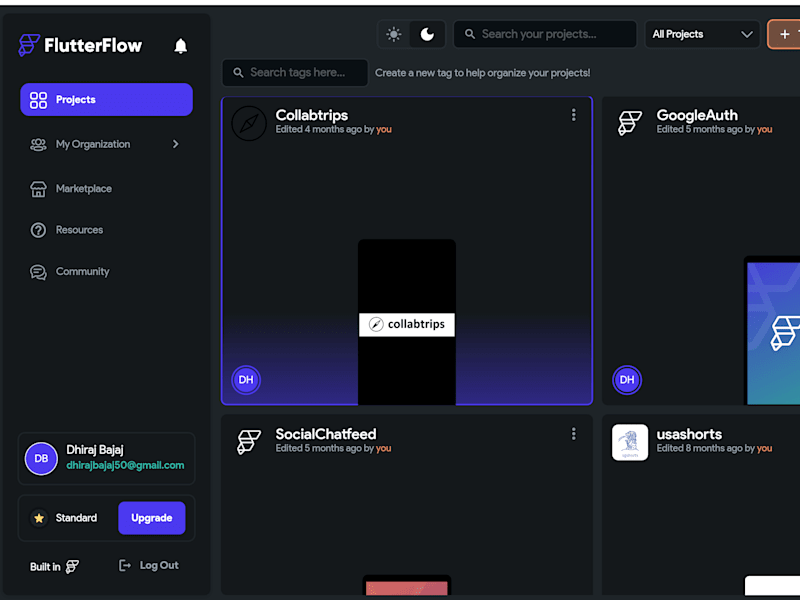
Task: Click email dhirajbajaj50@gmail.com
Action: pos(126,465)
